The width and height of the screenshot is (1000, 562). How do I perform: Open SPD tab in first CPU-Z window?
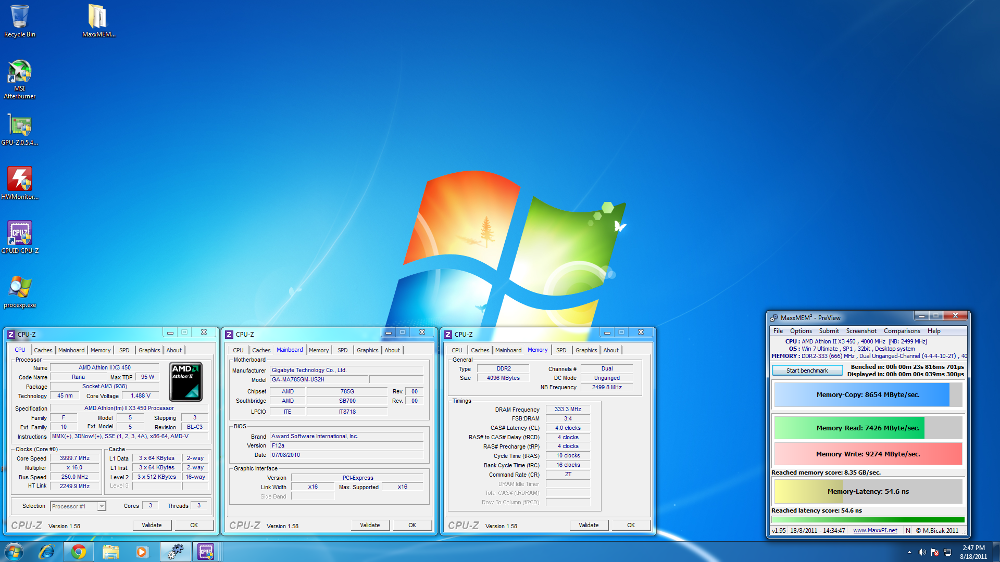[x=124, y=350]
